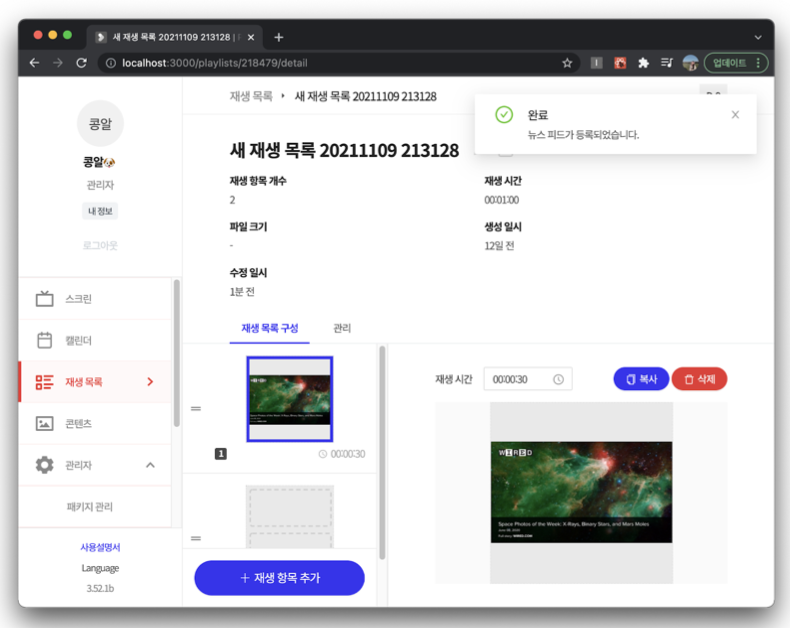Open a new browser tab with plus
The width and height of the screenshot is (790, 628).
279,37
